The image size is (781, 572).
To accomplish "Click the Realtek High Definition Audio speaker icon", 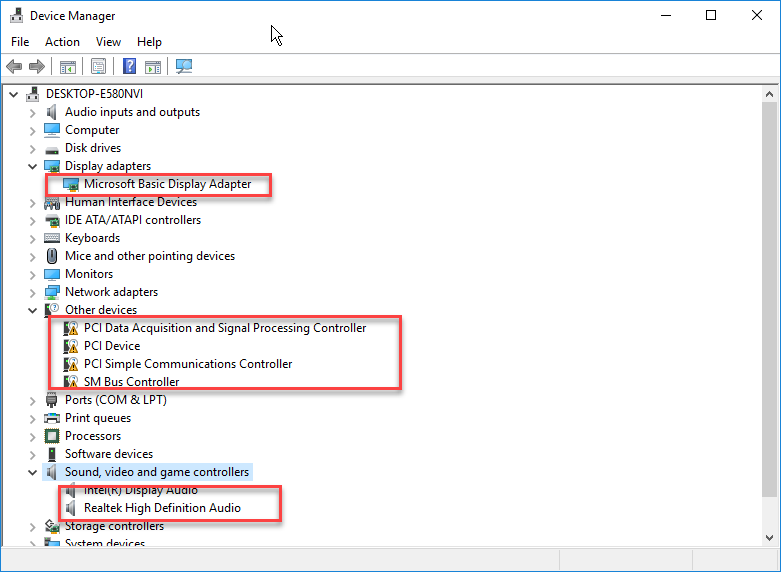I will pyautogui.click(x=71, y=508).
